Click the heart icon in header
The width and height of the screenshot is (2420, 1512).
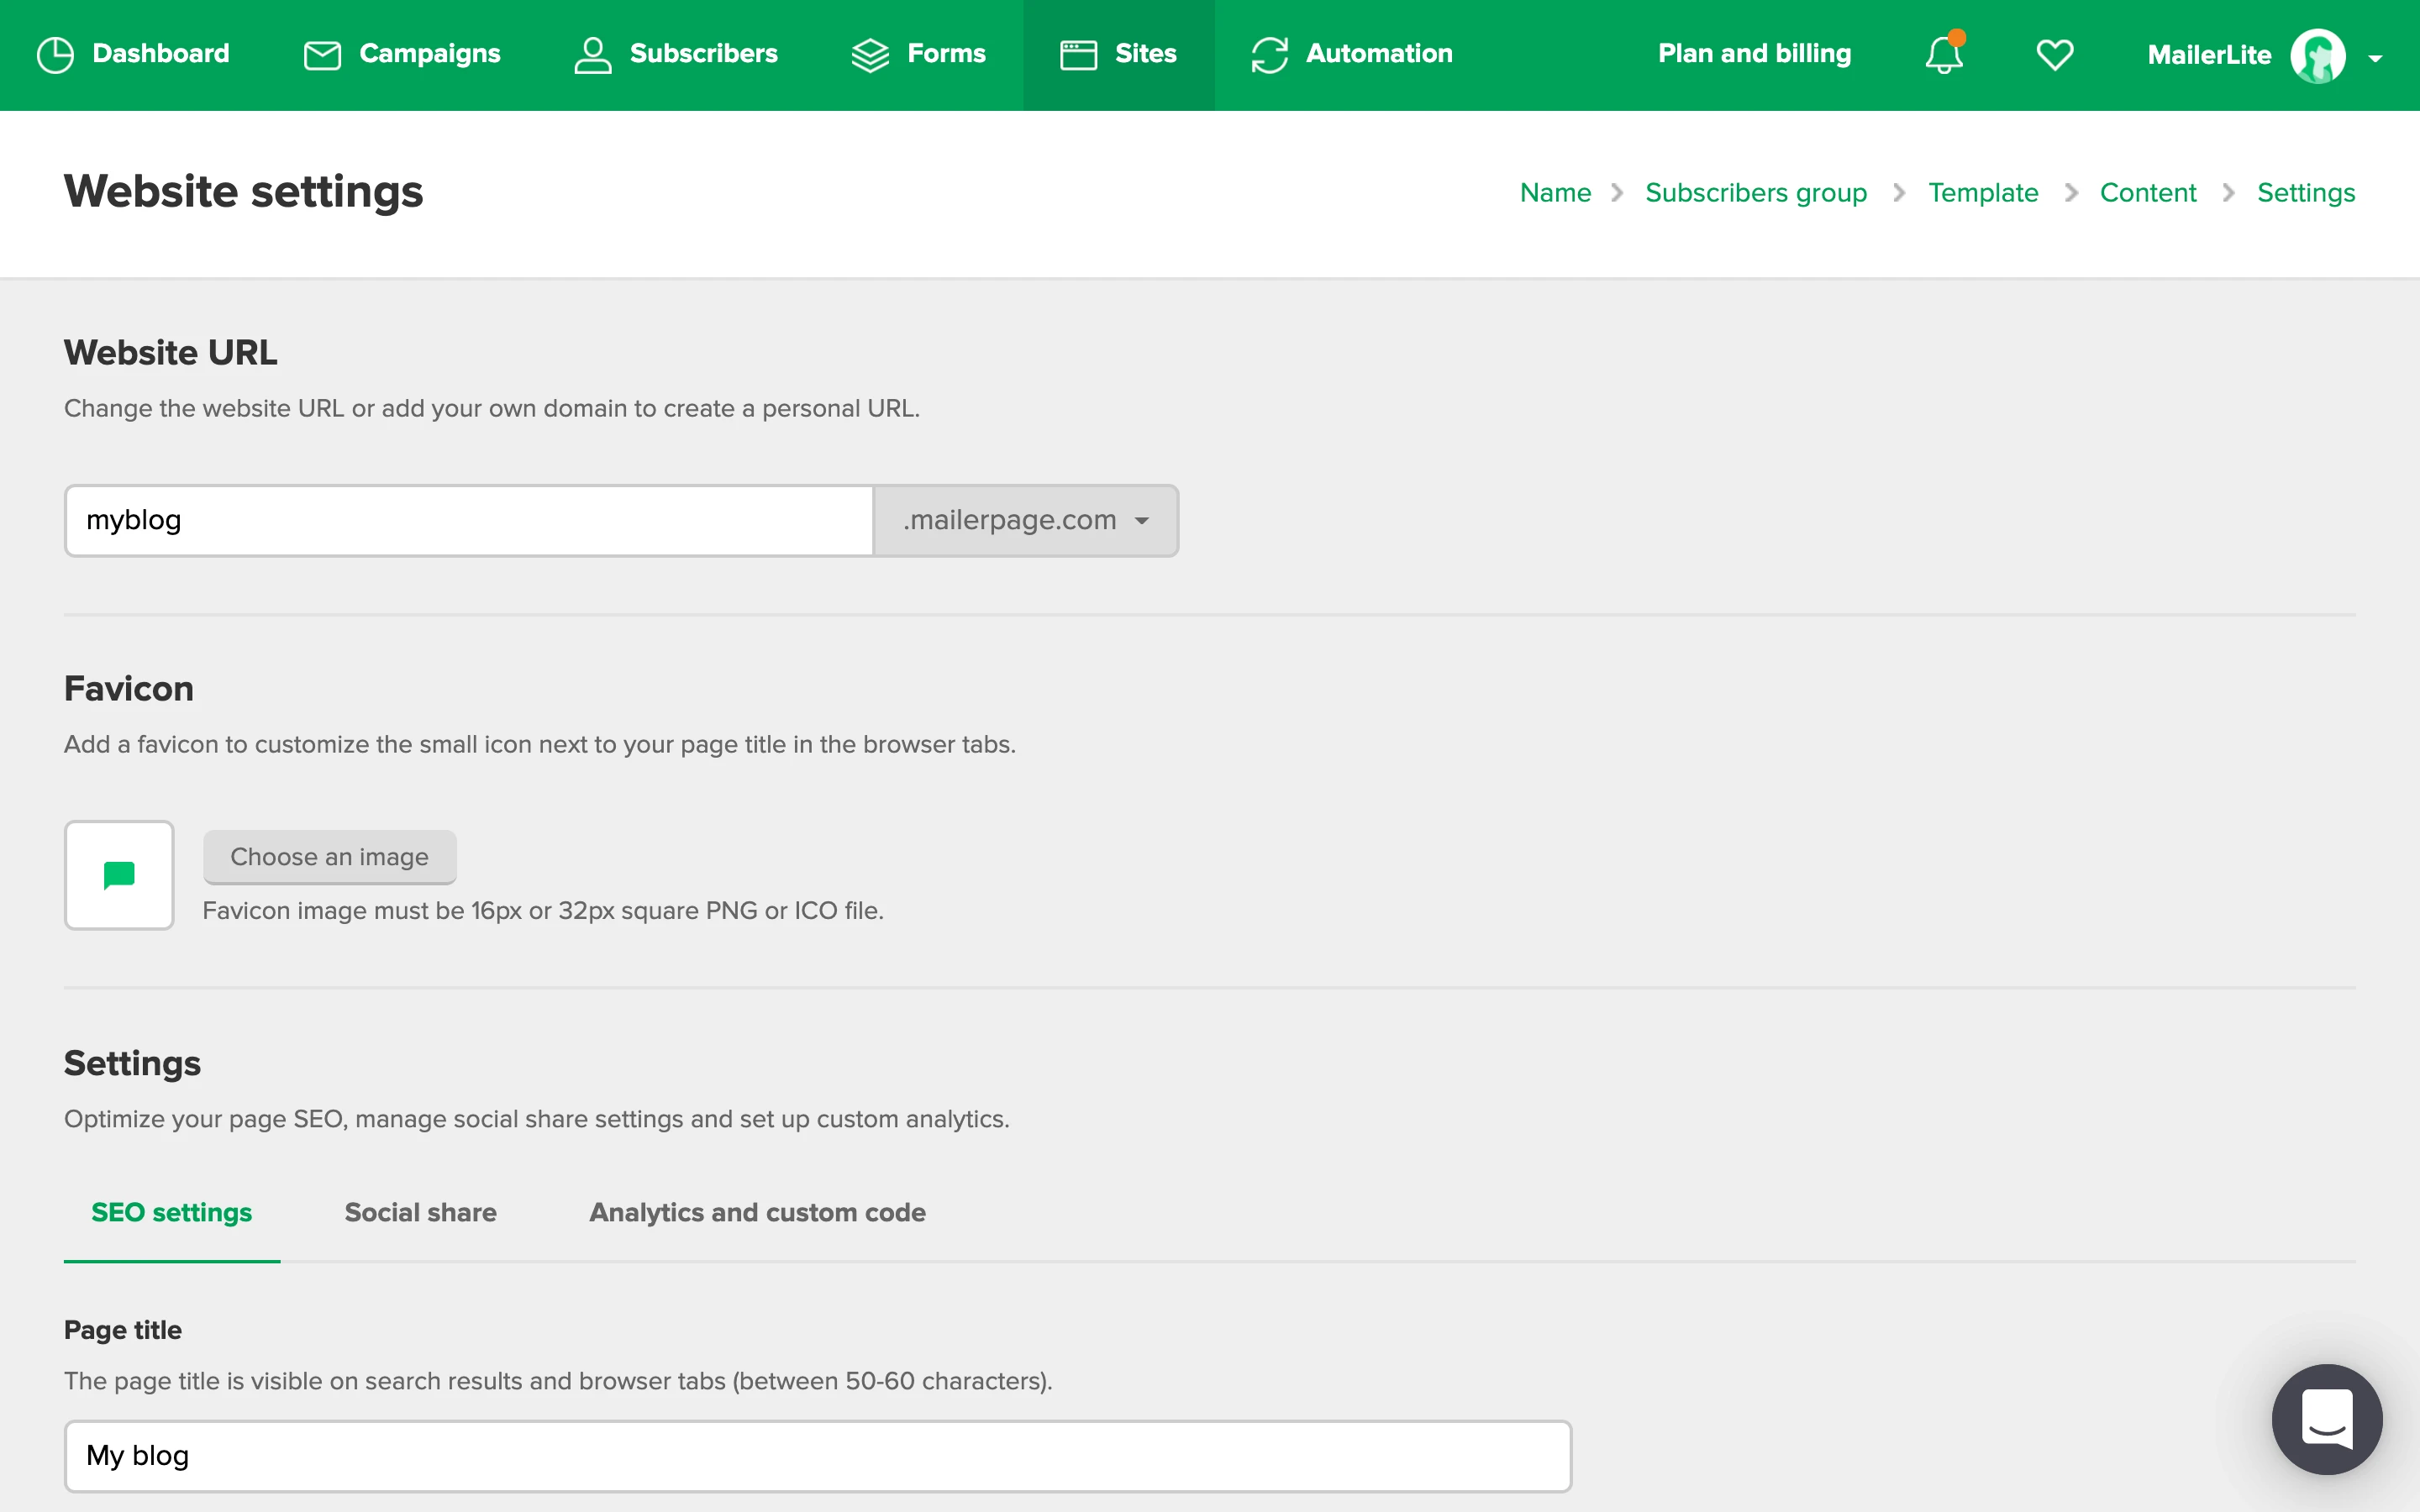(x=2055, y=55)
